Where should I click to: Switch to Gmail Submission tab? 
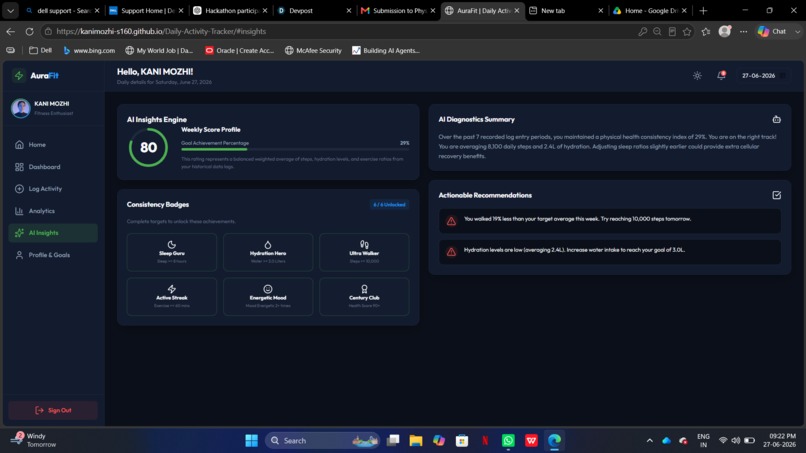coord(398,10)
